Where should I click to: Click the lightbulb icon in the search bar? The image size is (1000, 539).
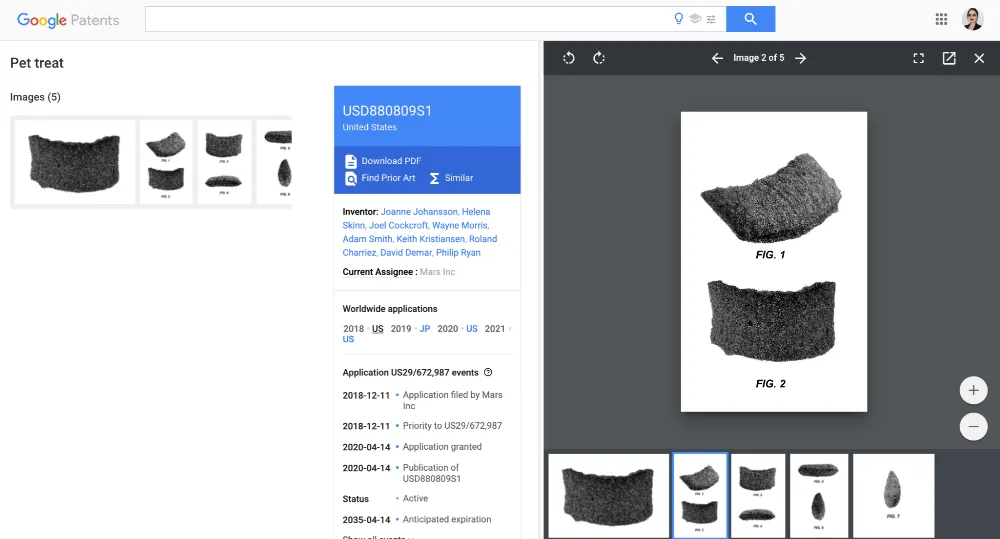pyautogui.click(x=679, y=18)
